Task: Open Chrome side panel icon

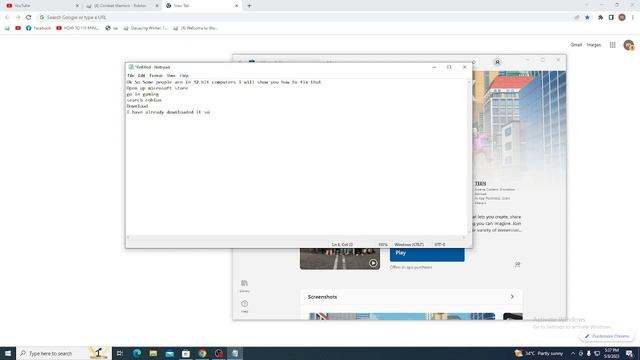Action: (611, 17)
